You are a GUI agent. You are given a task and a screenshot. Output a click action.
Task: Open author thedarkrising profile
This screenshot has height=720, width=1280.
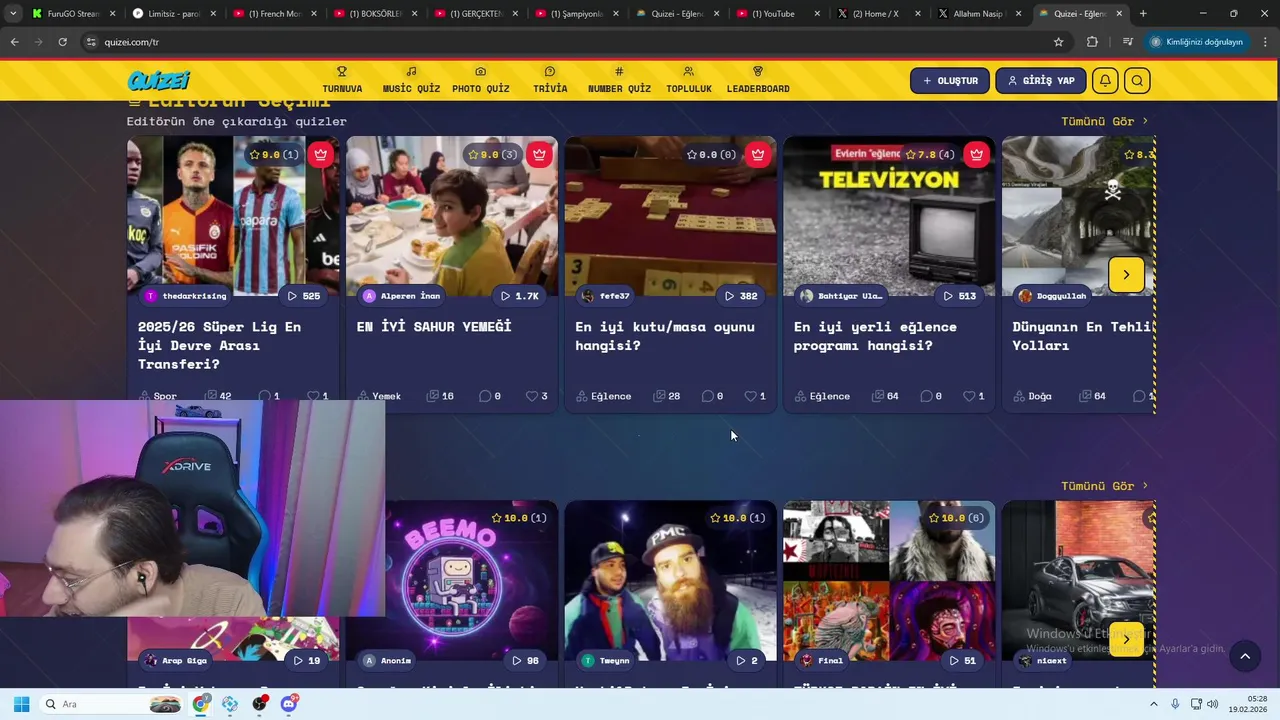tap(186, 296)
